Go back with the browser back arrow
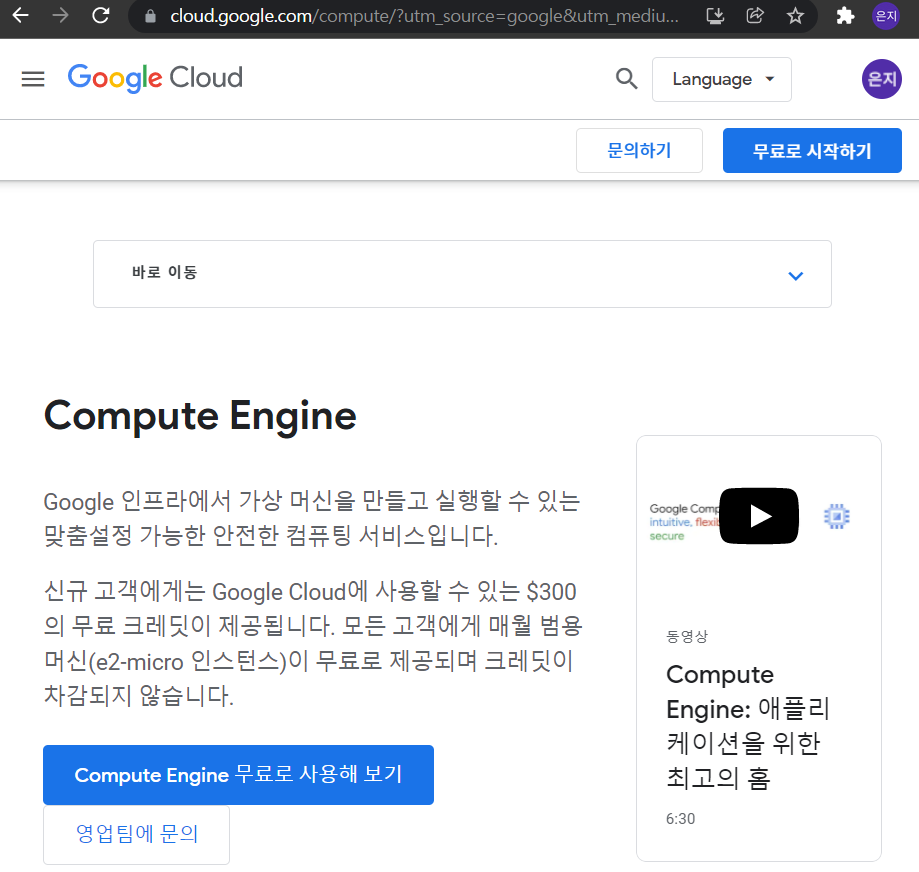 [x=21, y=15]
